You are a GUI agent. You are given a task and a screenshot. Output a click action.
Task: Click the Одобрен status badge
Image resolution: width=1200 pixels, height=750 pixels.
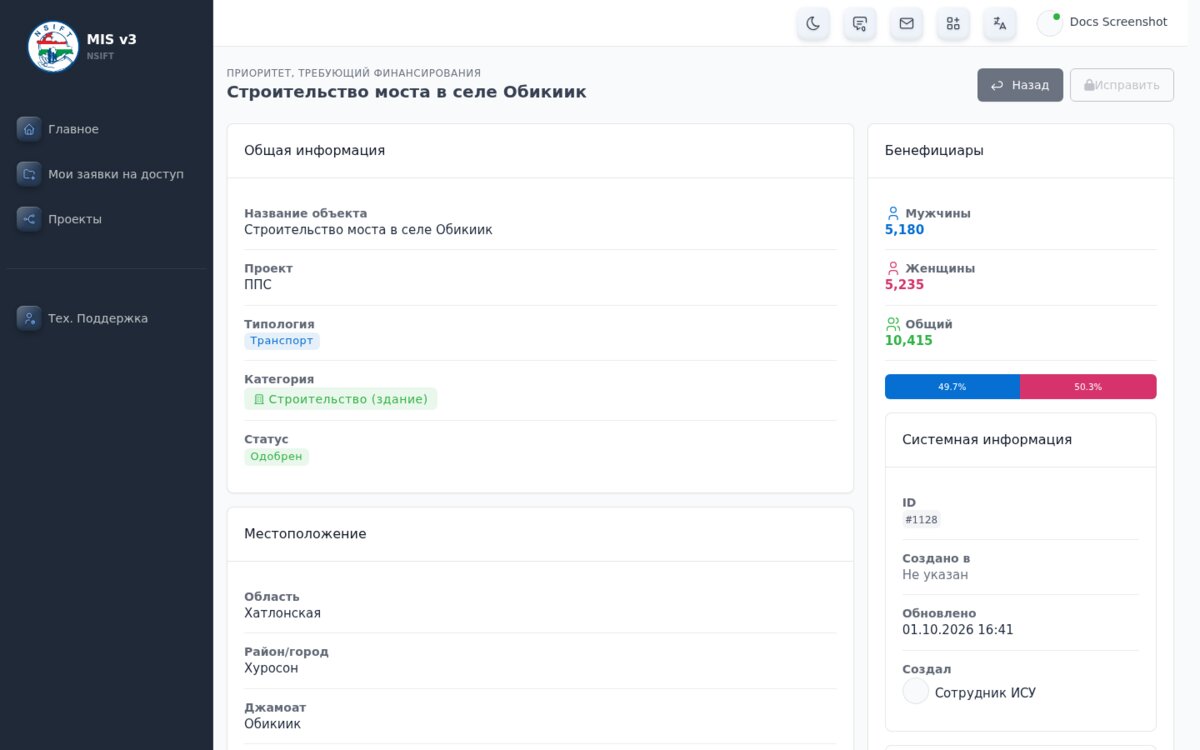[276, 457]
